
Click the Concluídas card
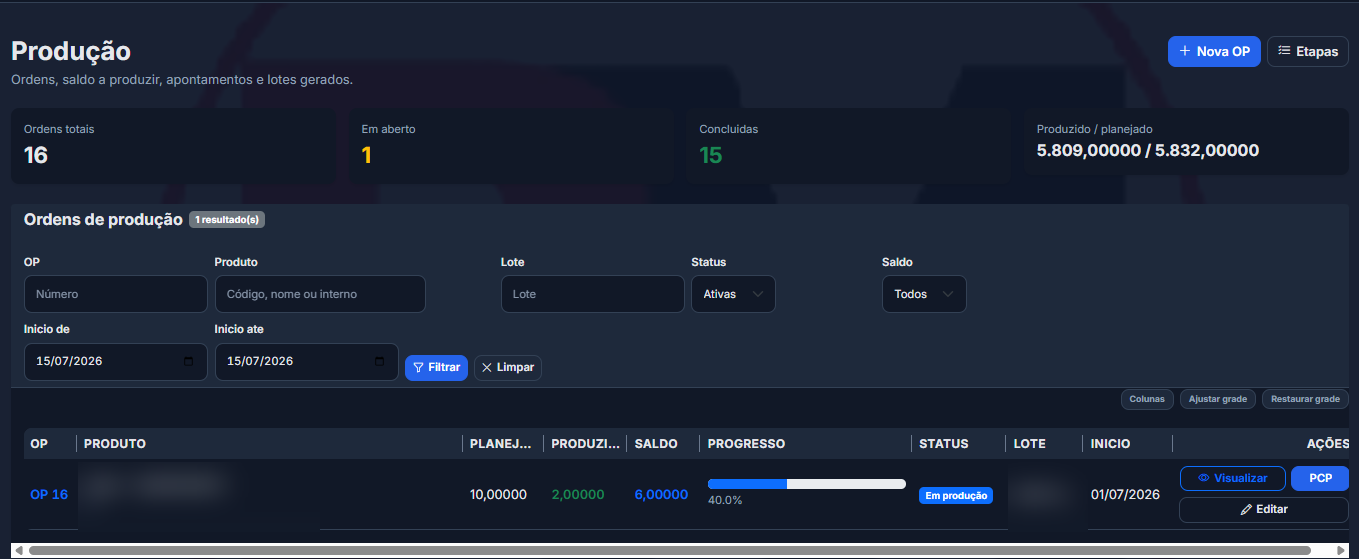(849, 146)
